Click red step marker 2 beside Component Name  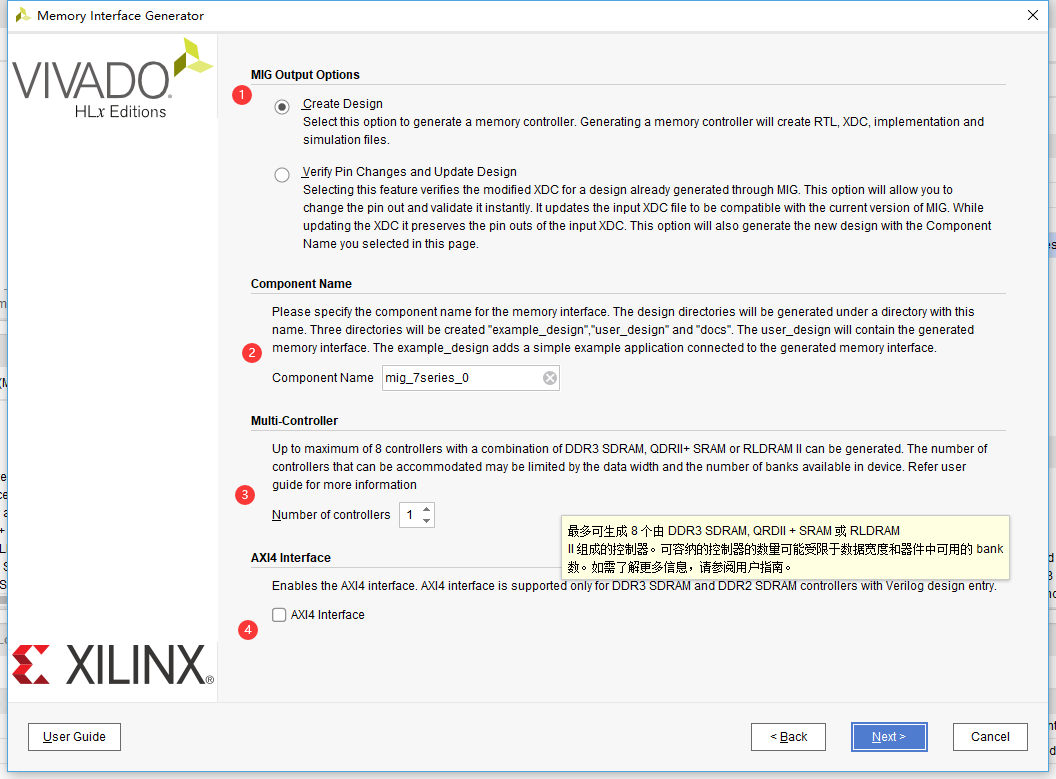[x=251, y=352]
